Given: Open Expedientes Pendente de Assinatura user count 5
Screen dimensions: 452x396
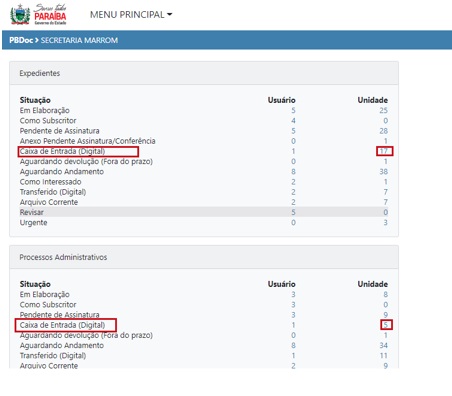Looking at the screenshot, I should [293, 131].
